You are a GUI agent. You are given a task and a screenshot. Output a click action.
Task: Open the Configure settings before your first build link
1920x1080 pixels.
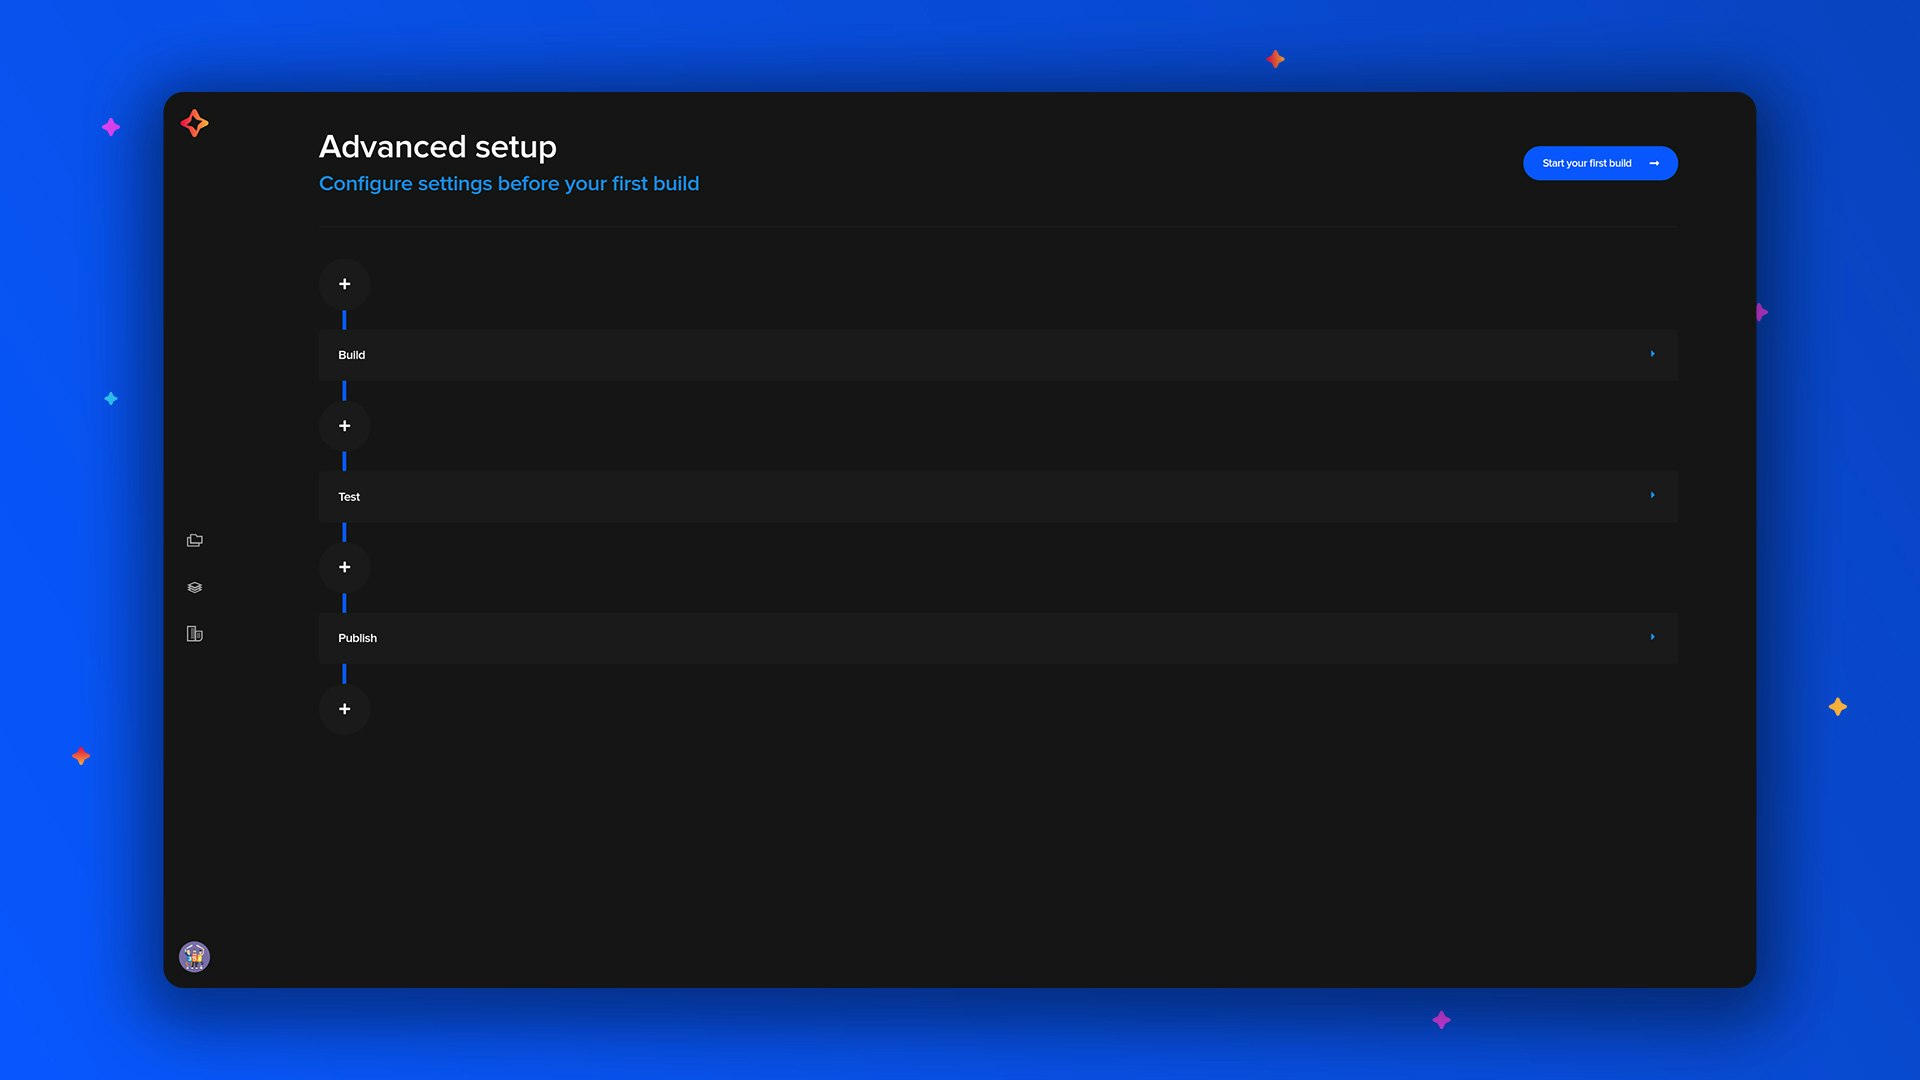pyautogui.click(x=508, y=183)
